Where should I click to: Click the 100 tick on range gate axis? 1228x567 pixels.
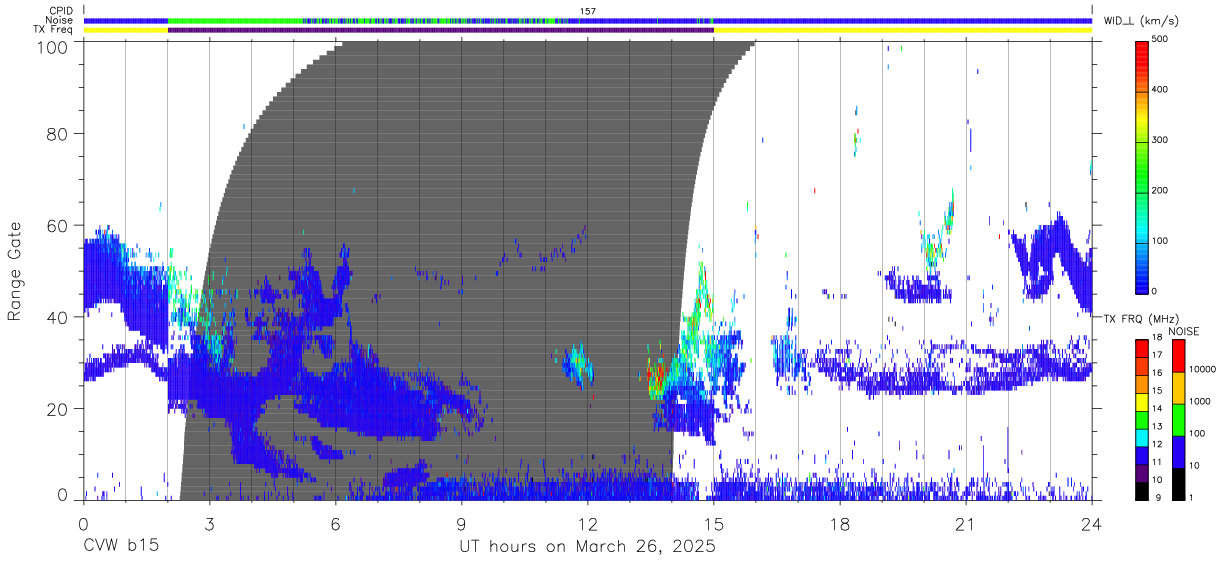53,46
